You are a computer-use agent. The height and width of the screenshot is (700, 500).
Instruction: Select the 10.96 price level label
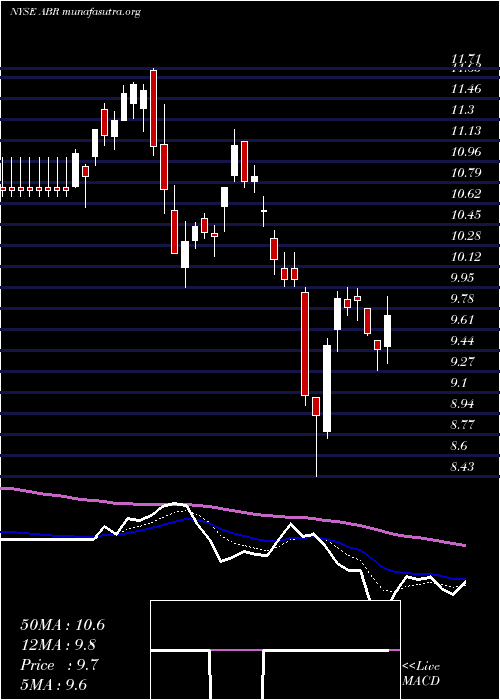(466, 152)
